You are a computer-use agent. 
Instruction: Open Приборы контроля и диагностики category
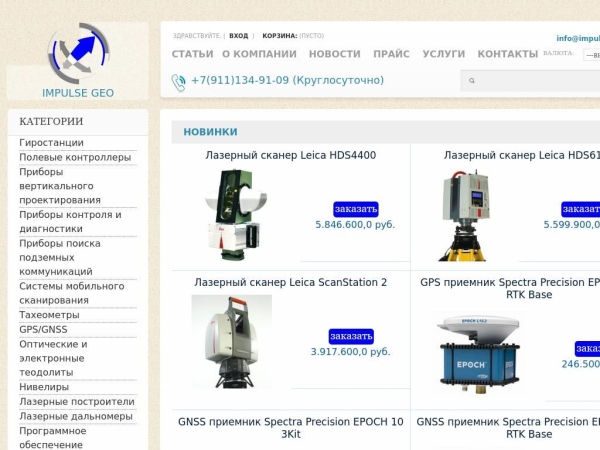pos(70,222)
